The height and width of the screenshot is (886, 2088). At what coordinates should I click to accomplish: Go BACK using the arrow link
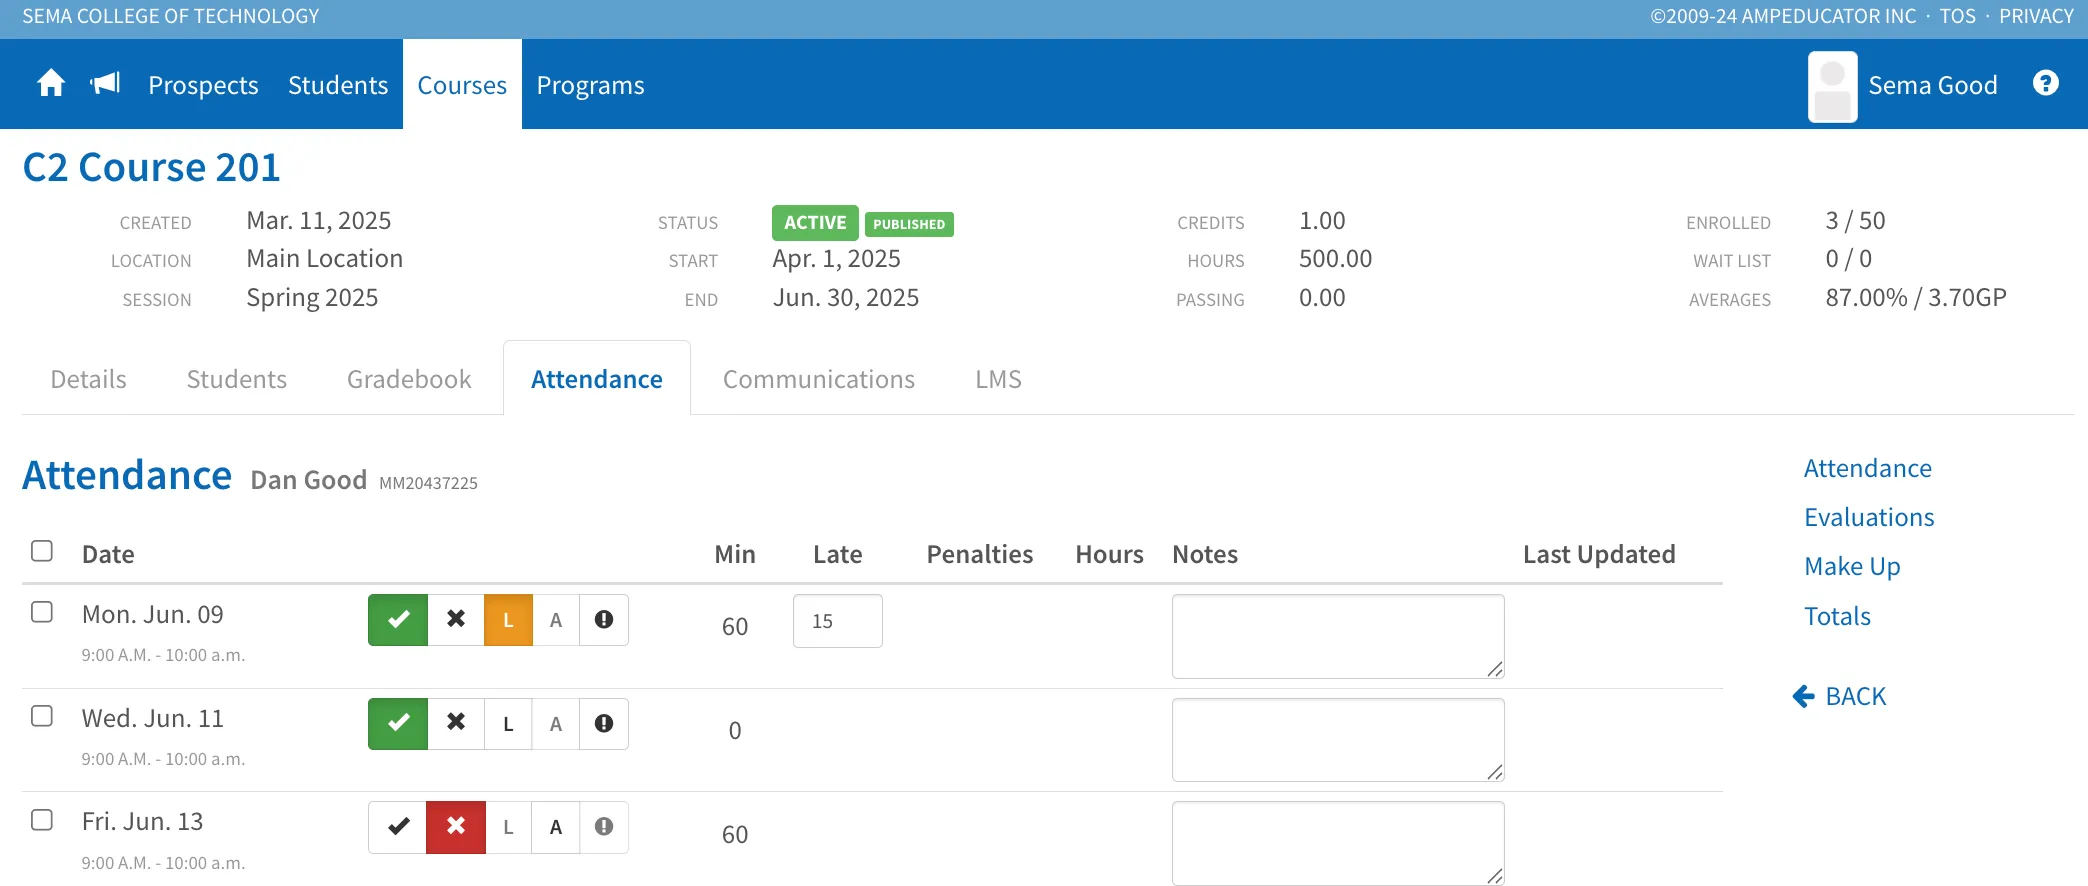coord(1840,696)
